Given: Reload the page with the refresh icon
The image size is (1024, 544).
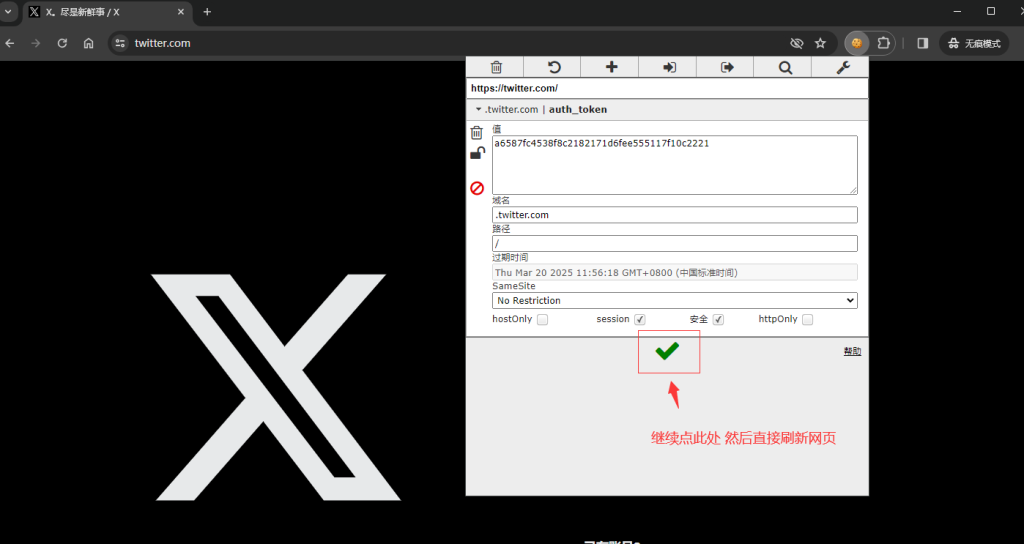Looking at the screenshot, I should tap(62, 43).
